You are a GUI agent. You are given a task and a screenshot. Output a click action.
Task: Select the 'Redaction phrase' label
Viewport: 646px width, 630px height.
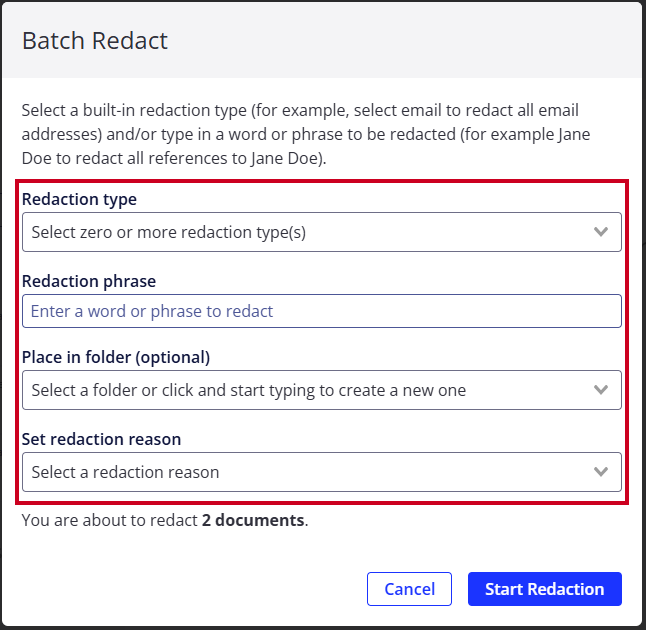tap(89, 281)
